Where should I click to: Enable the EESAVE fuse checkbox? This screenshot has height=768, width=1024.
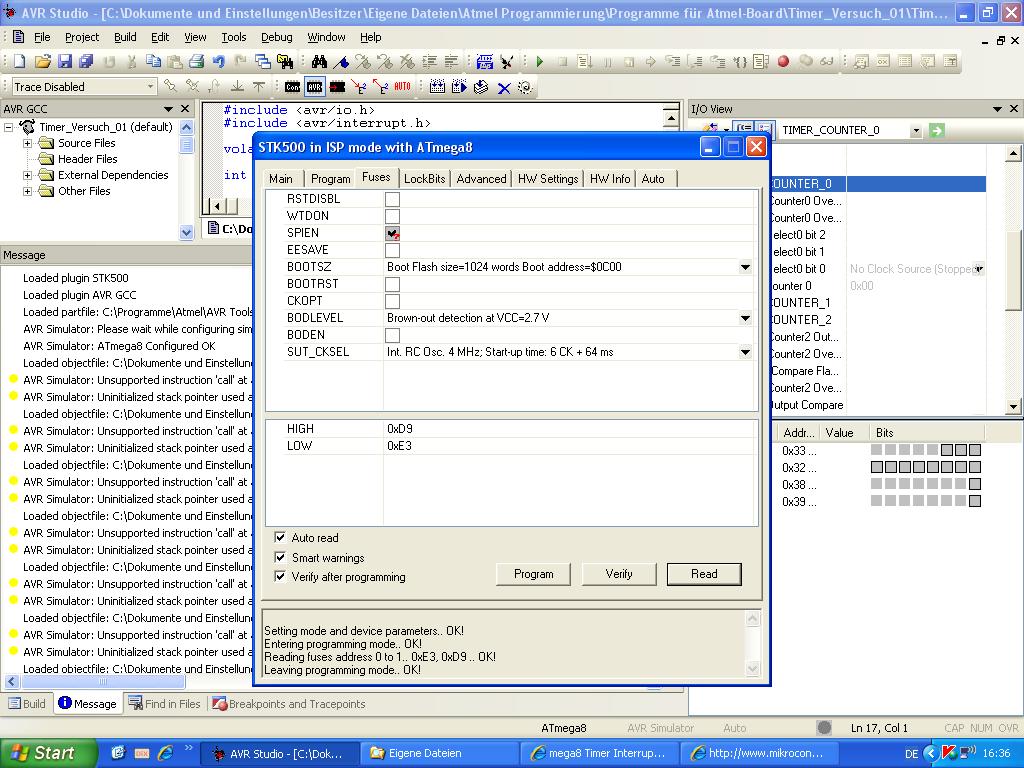392,250
